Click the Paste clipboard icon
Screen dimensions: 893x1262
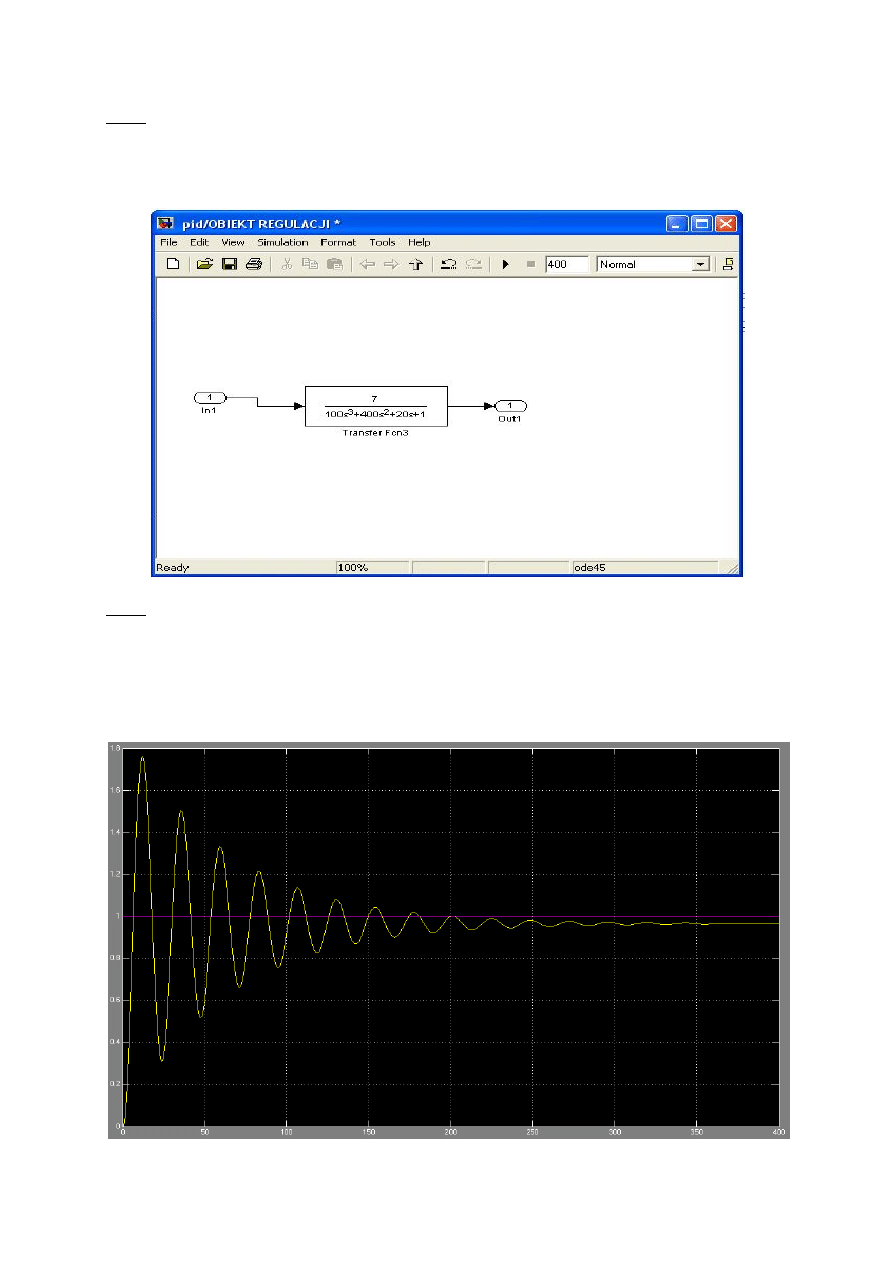click(335, 264)
